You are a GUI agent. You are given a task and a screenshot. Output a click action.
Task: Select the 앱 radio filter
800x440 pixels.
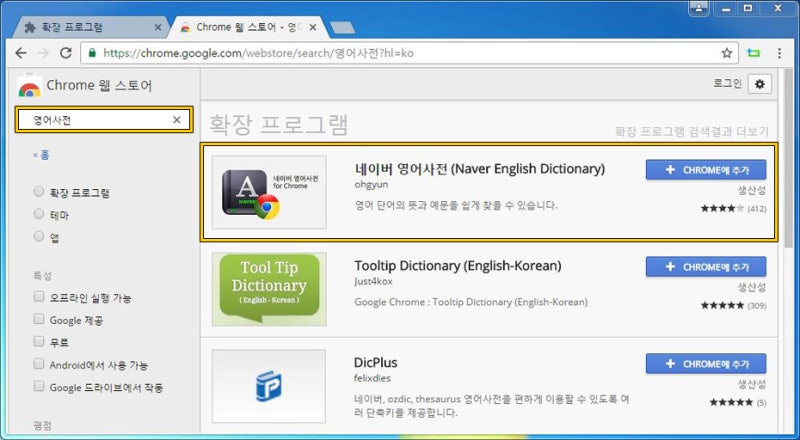click(39, 236)
